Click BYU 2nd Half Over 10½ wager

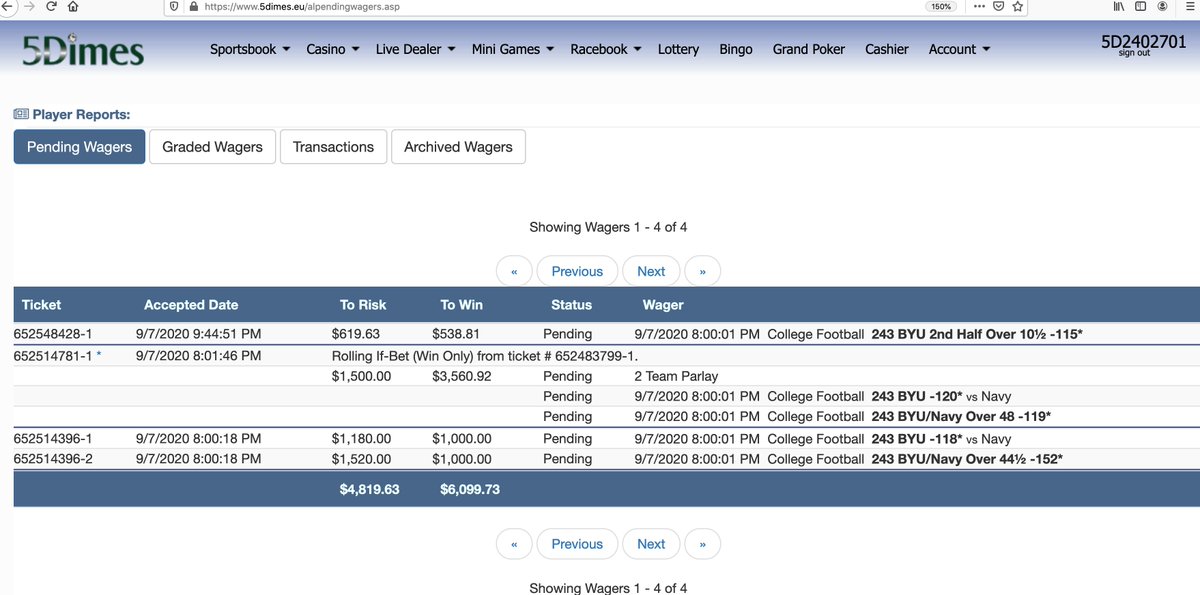click(x=979, y=334)
